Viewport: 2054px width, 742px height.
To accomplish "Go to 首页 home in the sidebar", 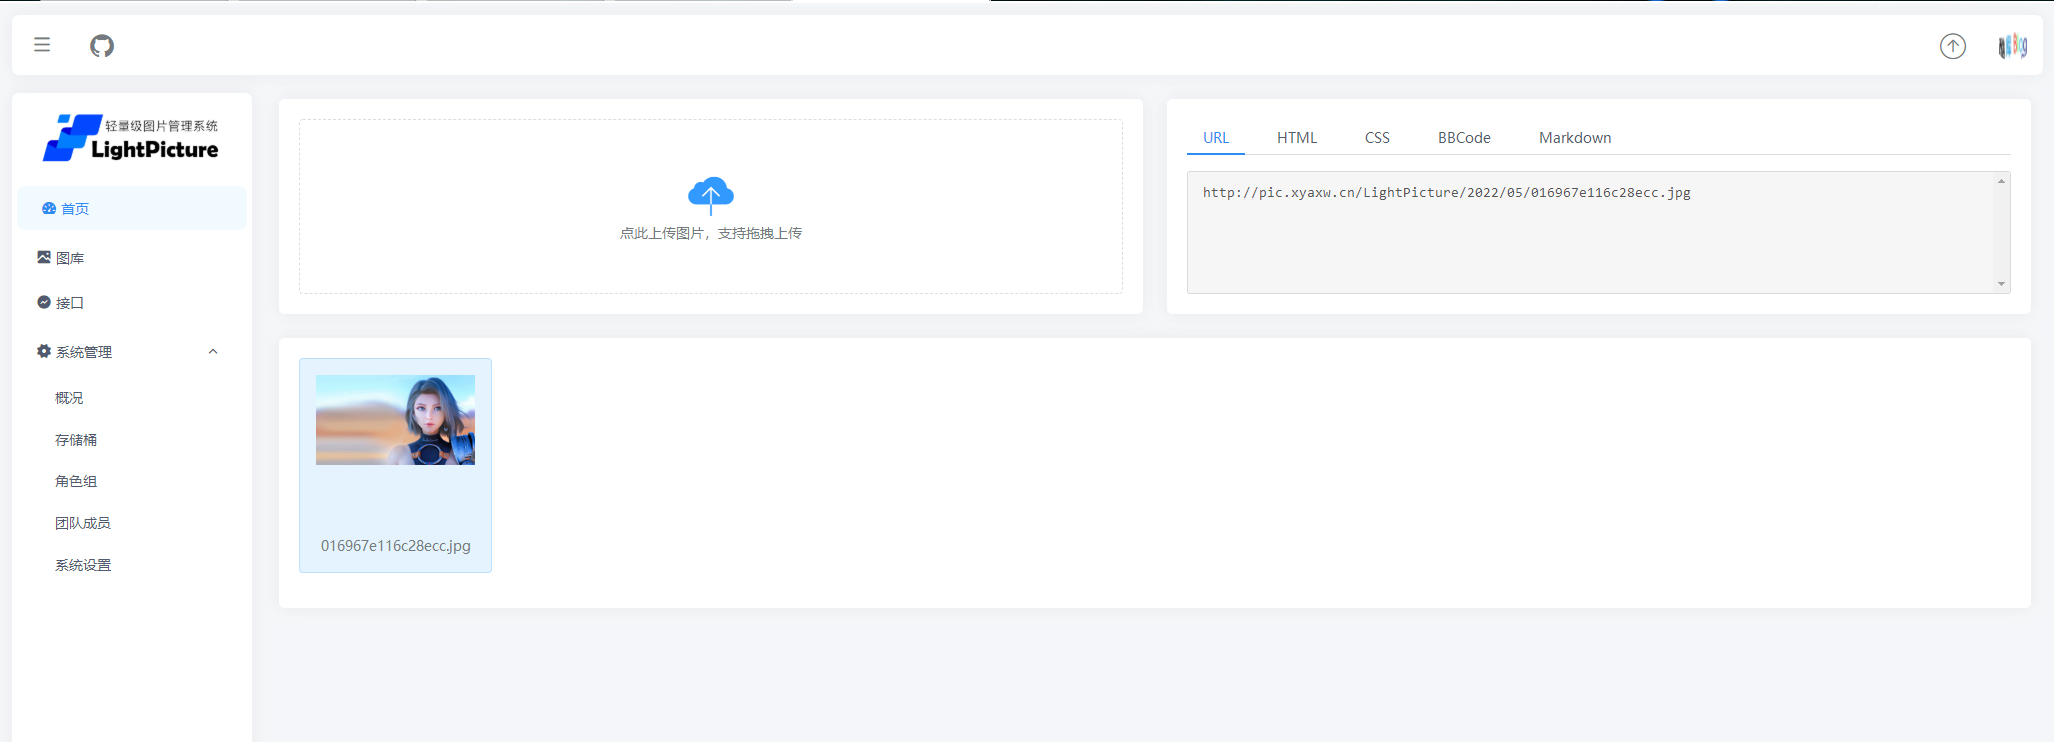I will 75,209.
